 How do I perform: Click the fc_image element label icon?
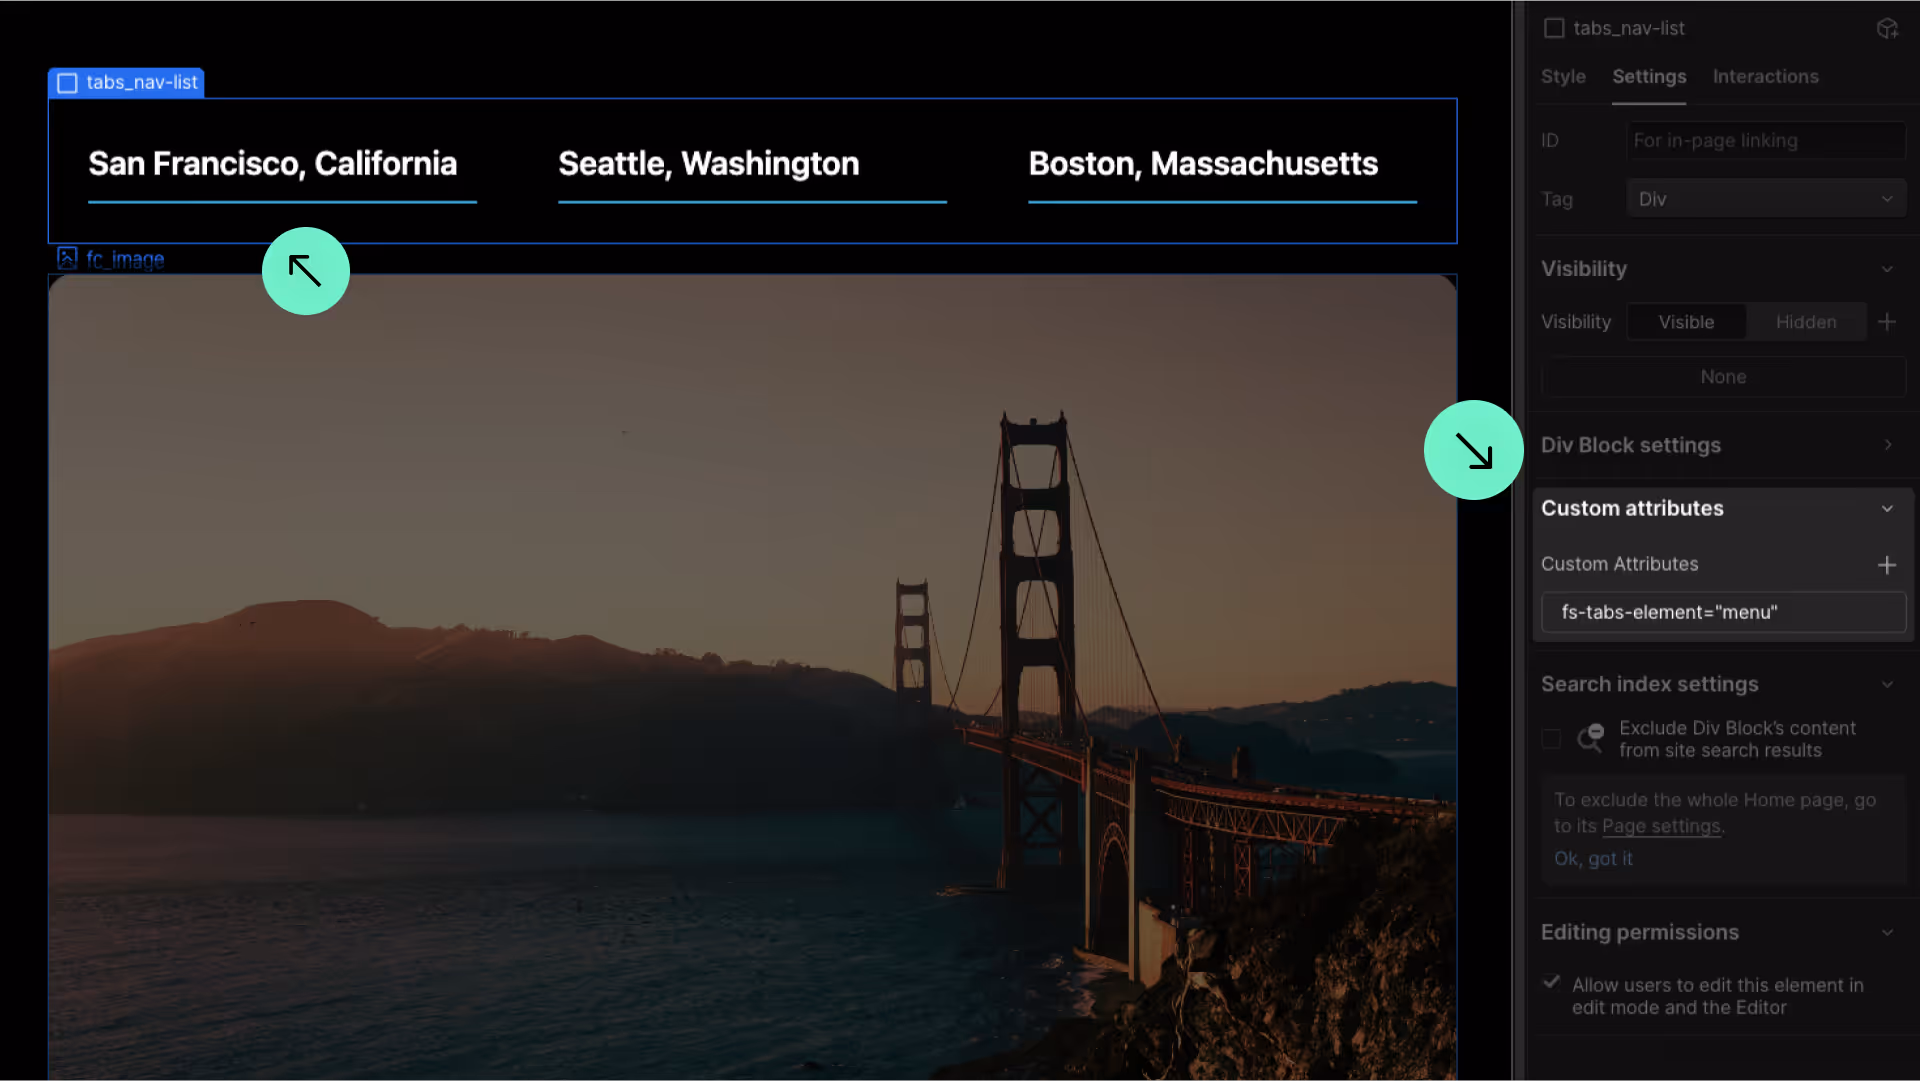(67, 259)
